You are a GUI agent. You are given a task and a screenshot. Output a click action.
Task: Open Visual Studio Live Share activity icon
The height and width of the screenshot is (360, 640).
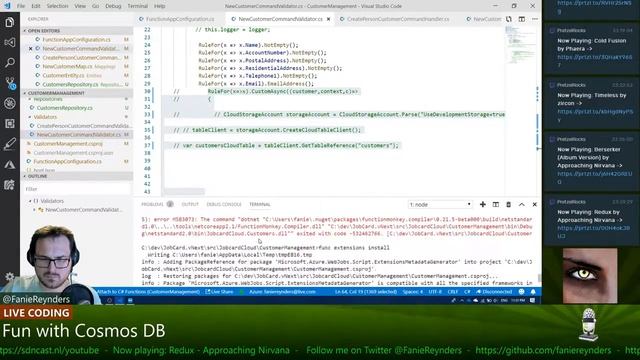9,42
